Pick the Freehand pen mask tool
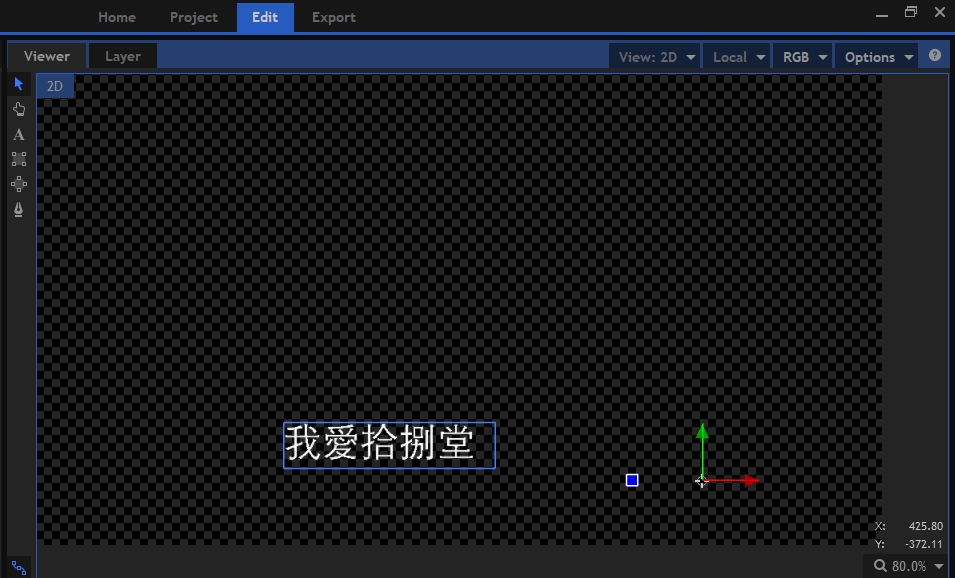 pos(19,209)
